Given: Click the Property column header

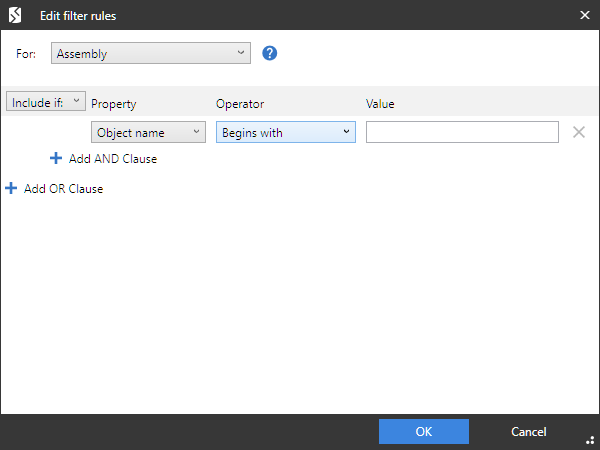Looking at the screenshot, I should (x=113, y=104).
